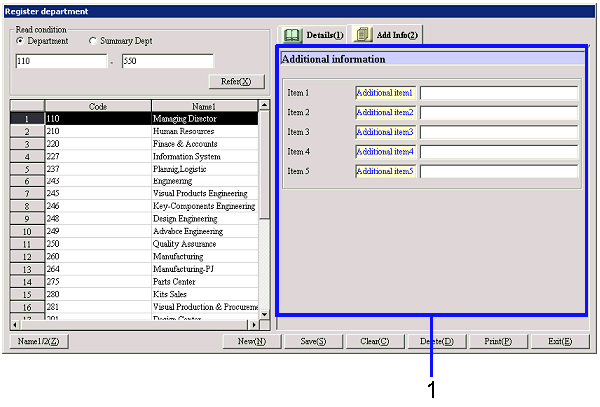Click the start department code field showing 110
This screenshot has width=600, height=407.
tap(60, 62)
